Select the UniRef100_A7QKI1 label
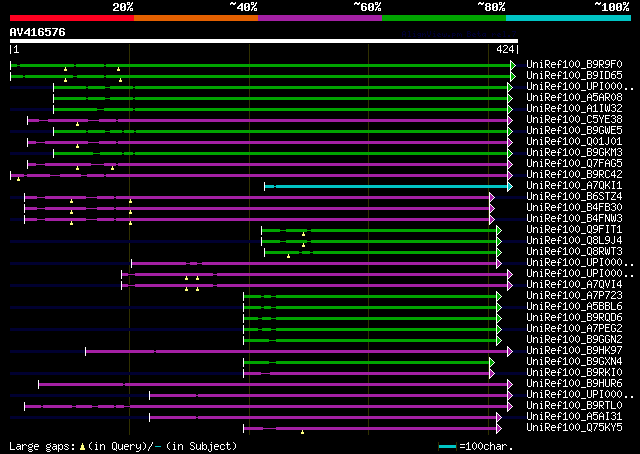 574,186
